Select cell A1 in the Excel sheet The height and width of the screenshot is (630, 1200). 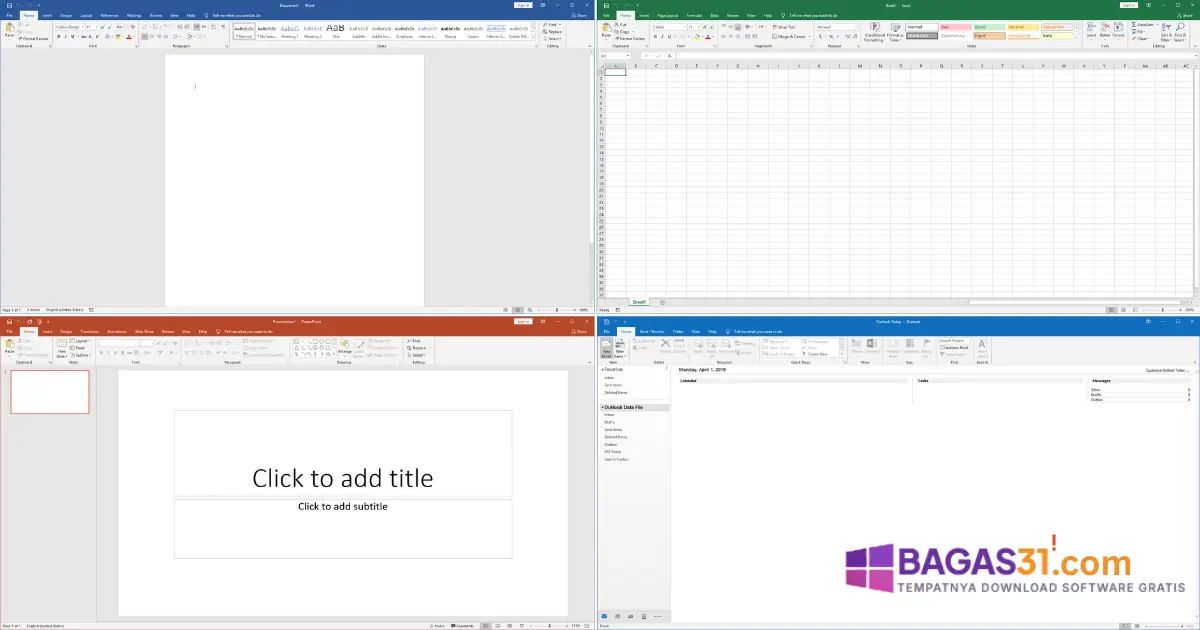(x=615, y=72)
